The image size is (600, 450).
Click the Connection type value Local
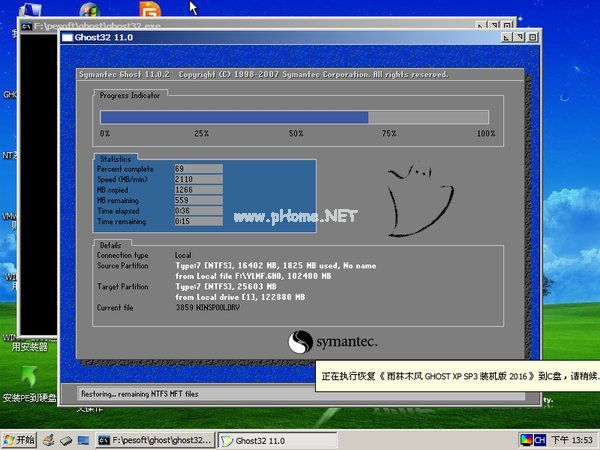click(x=183, y=255)
